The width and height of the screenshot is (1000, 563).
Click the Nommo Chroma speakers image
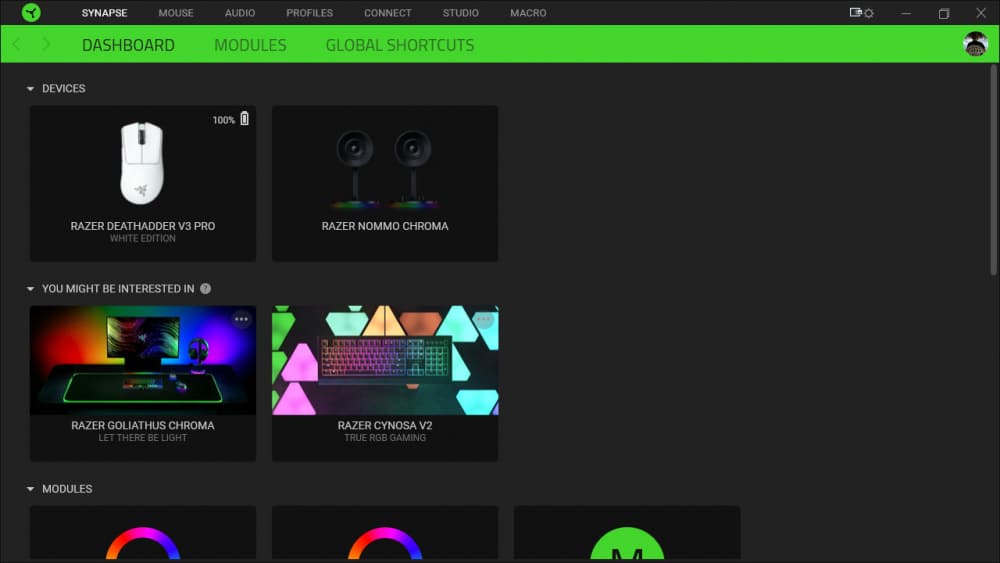385,169
